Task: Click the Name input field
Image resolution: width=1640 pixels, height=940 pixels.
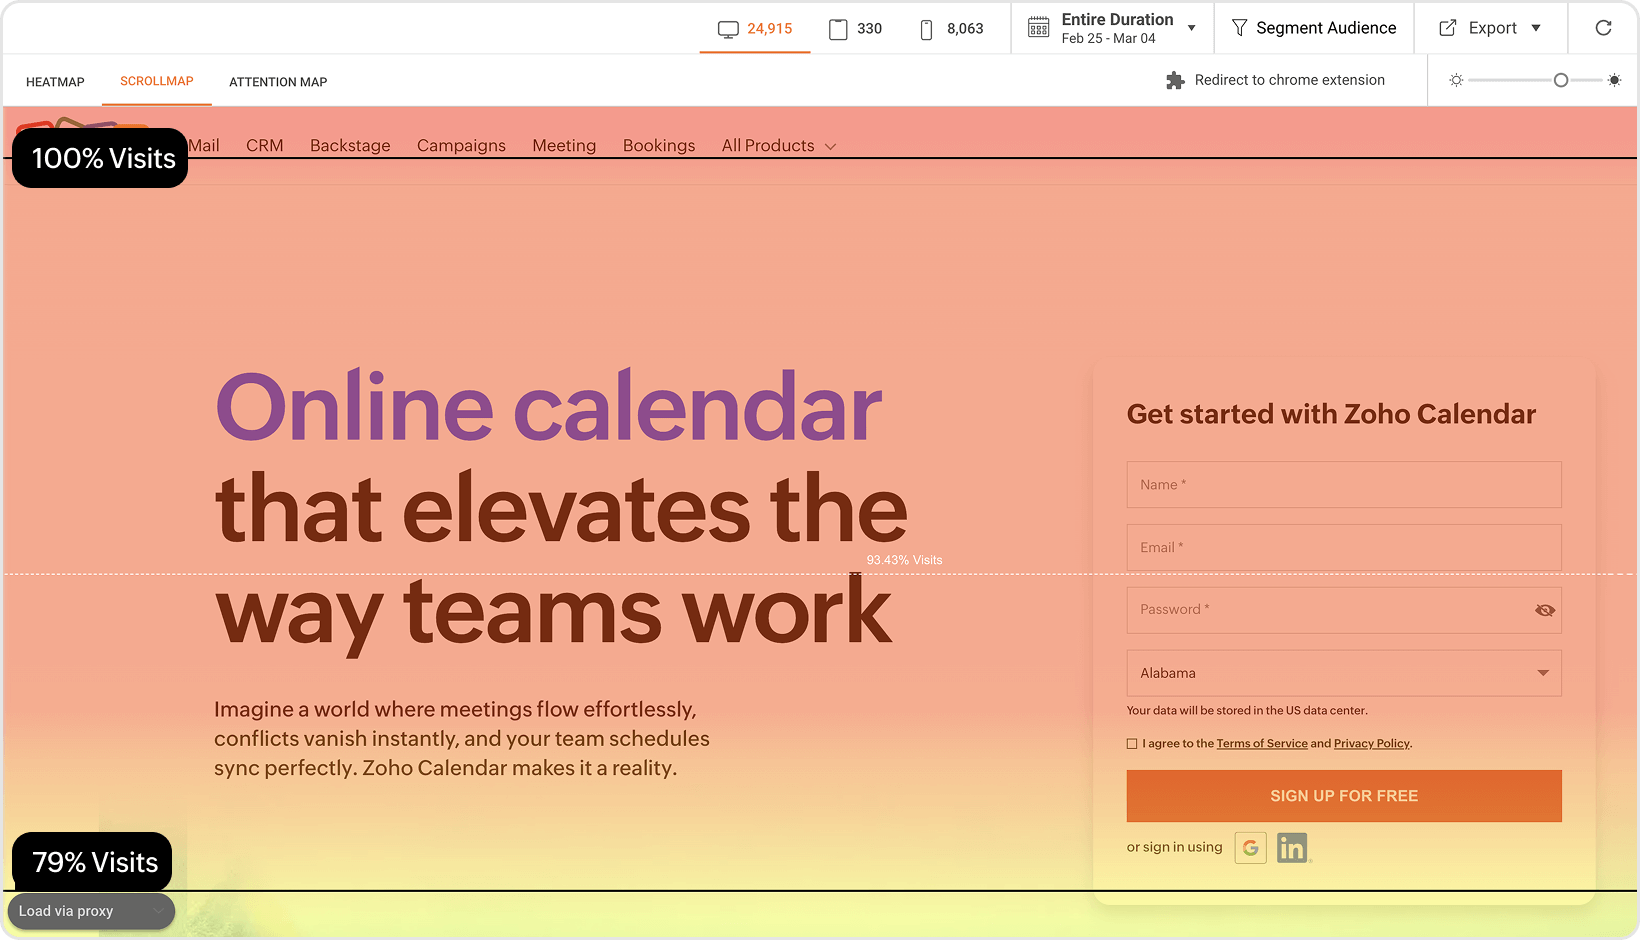Action: [x=1344, y=485]
